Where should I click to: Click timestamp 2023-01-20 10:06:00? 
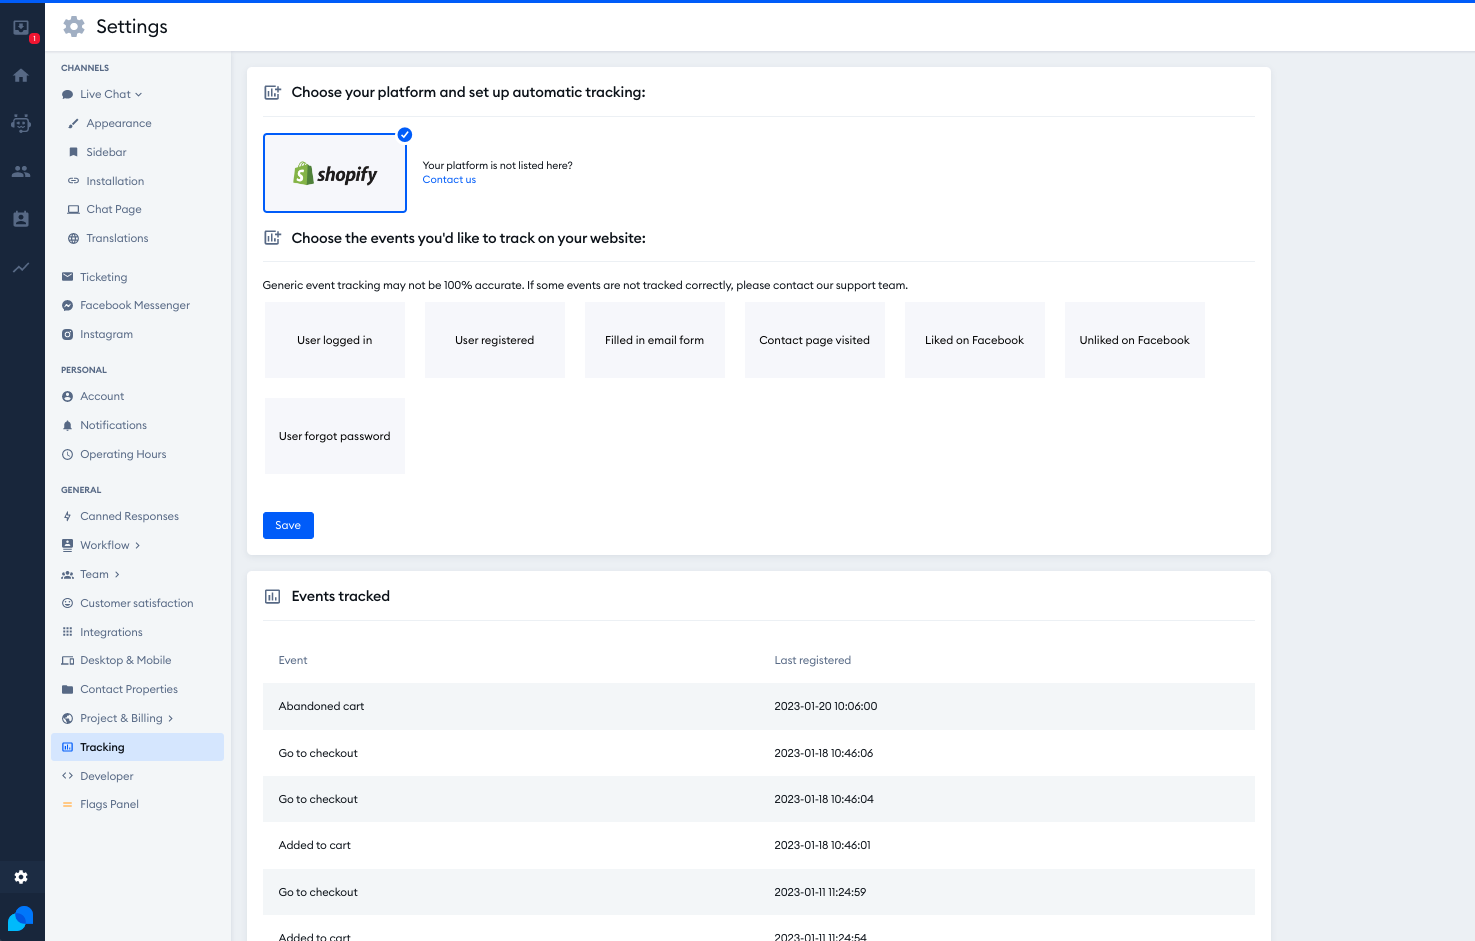(x=825, y=706)
